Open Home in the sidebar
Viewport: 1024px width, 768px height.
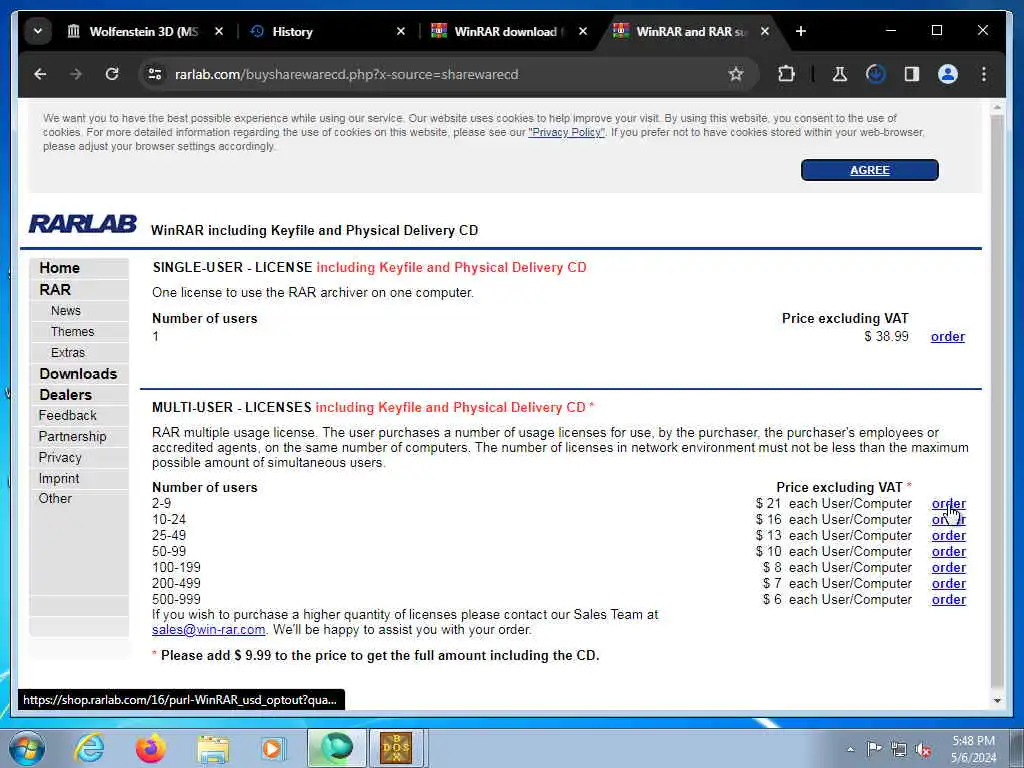point(59,268)
